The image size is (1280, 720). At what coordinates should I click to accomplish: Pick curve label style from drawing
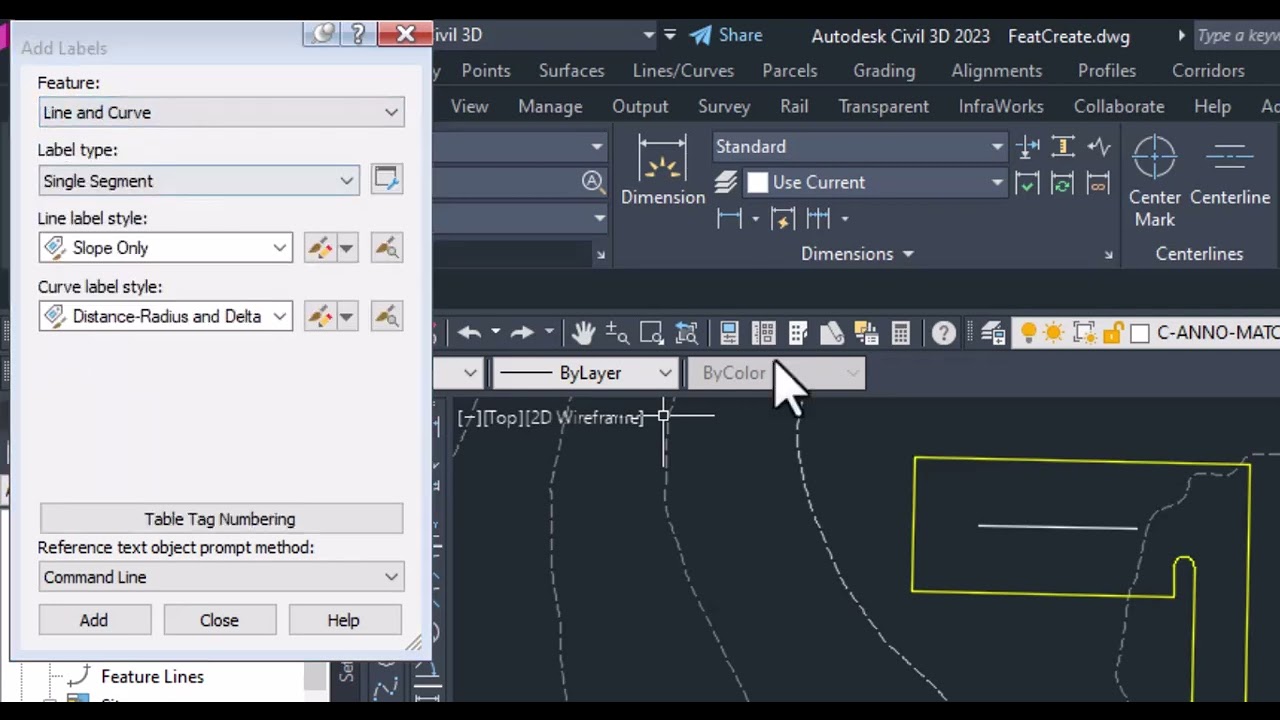coord(386,316)
